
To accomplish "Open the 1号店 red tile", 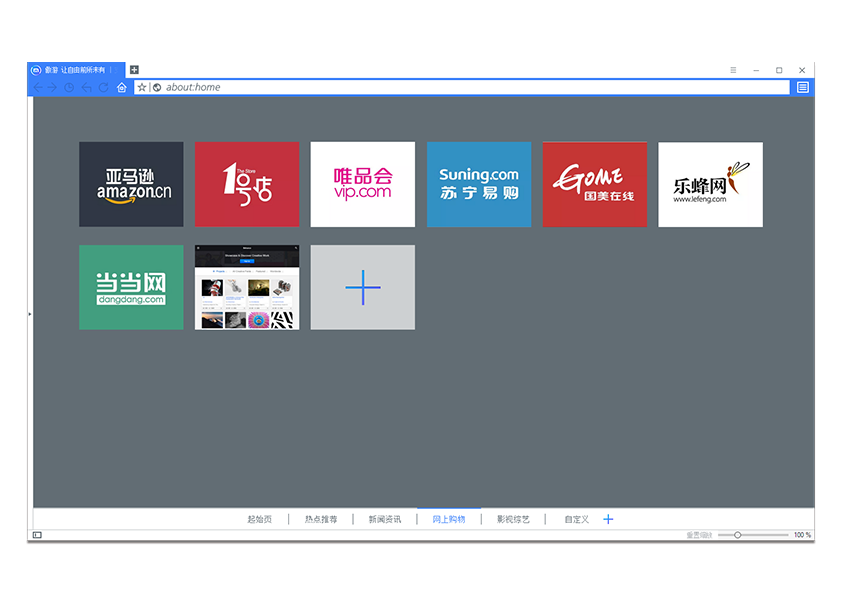I will (x=247, y=184).
